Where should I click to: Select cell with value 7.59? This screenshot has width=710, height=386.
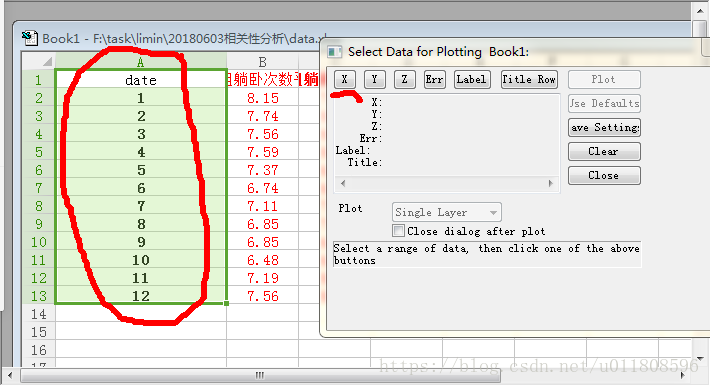(262, 152)
